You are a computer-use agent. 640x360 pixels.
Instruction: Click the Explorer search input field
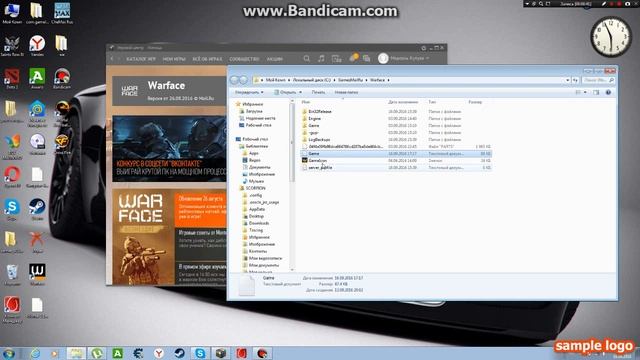click(x=598, y=80)
